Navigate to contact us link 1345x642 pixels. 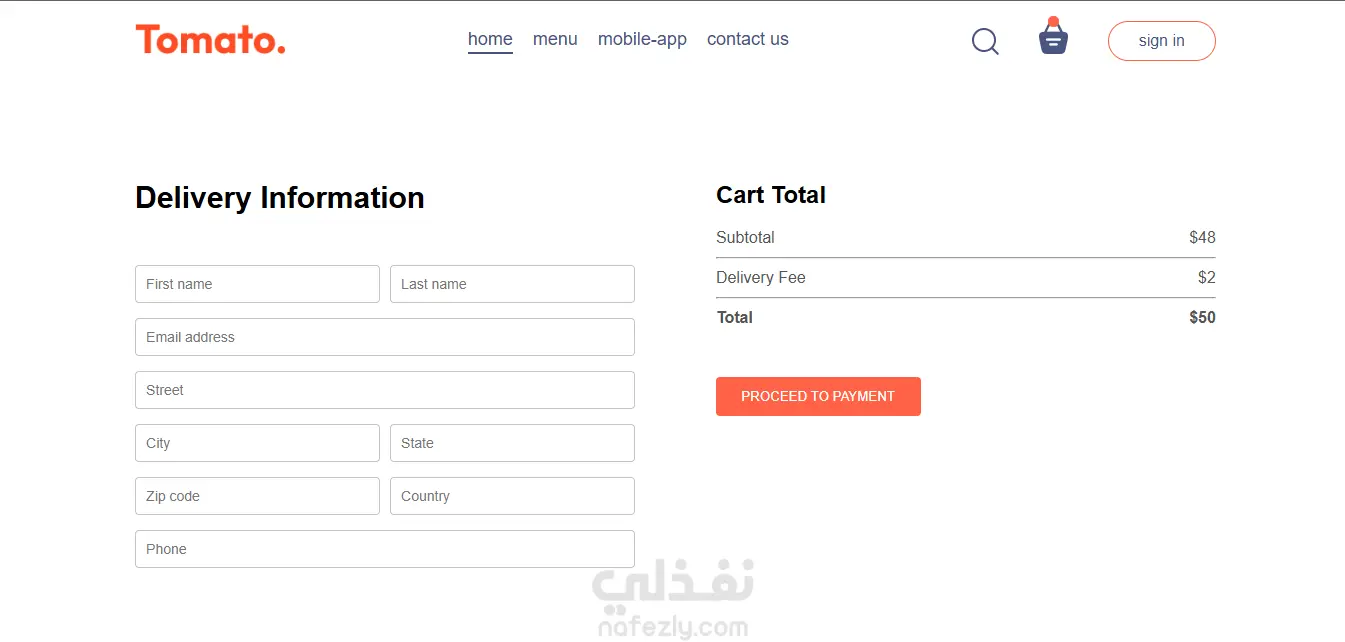748,39
